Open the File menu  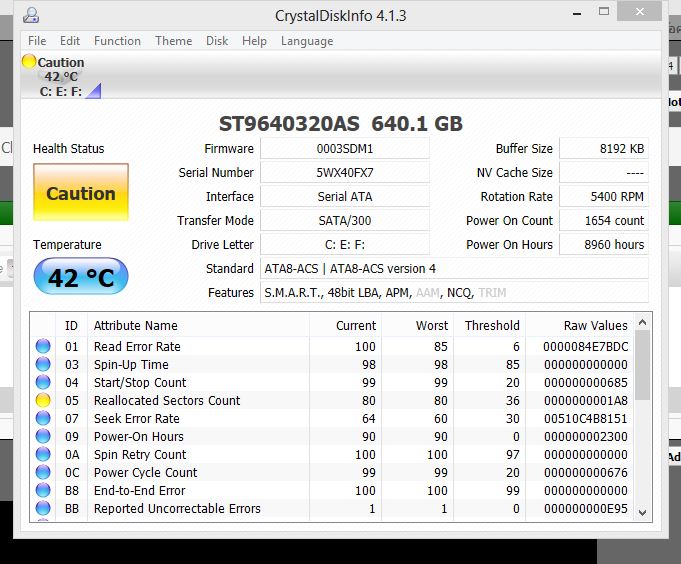(x=37, y=41)
